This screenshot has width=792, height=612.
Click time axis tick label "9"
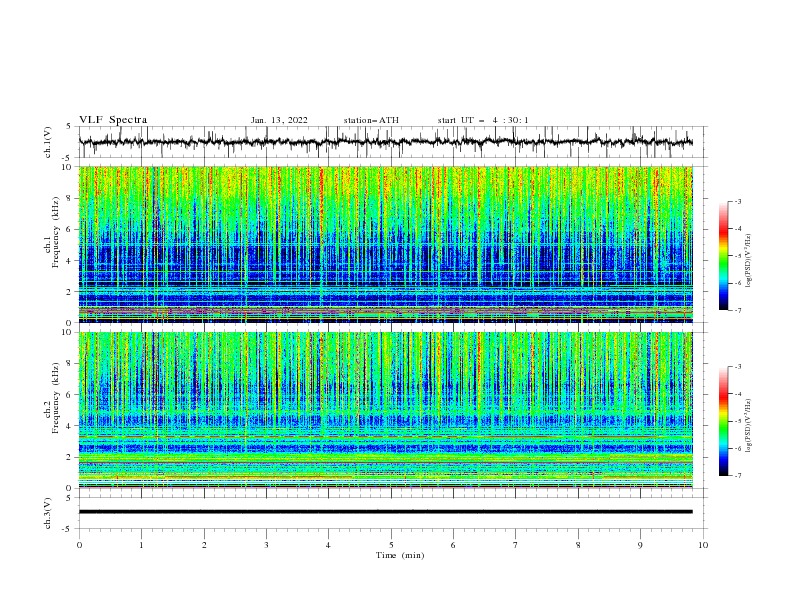click(640, 545)
